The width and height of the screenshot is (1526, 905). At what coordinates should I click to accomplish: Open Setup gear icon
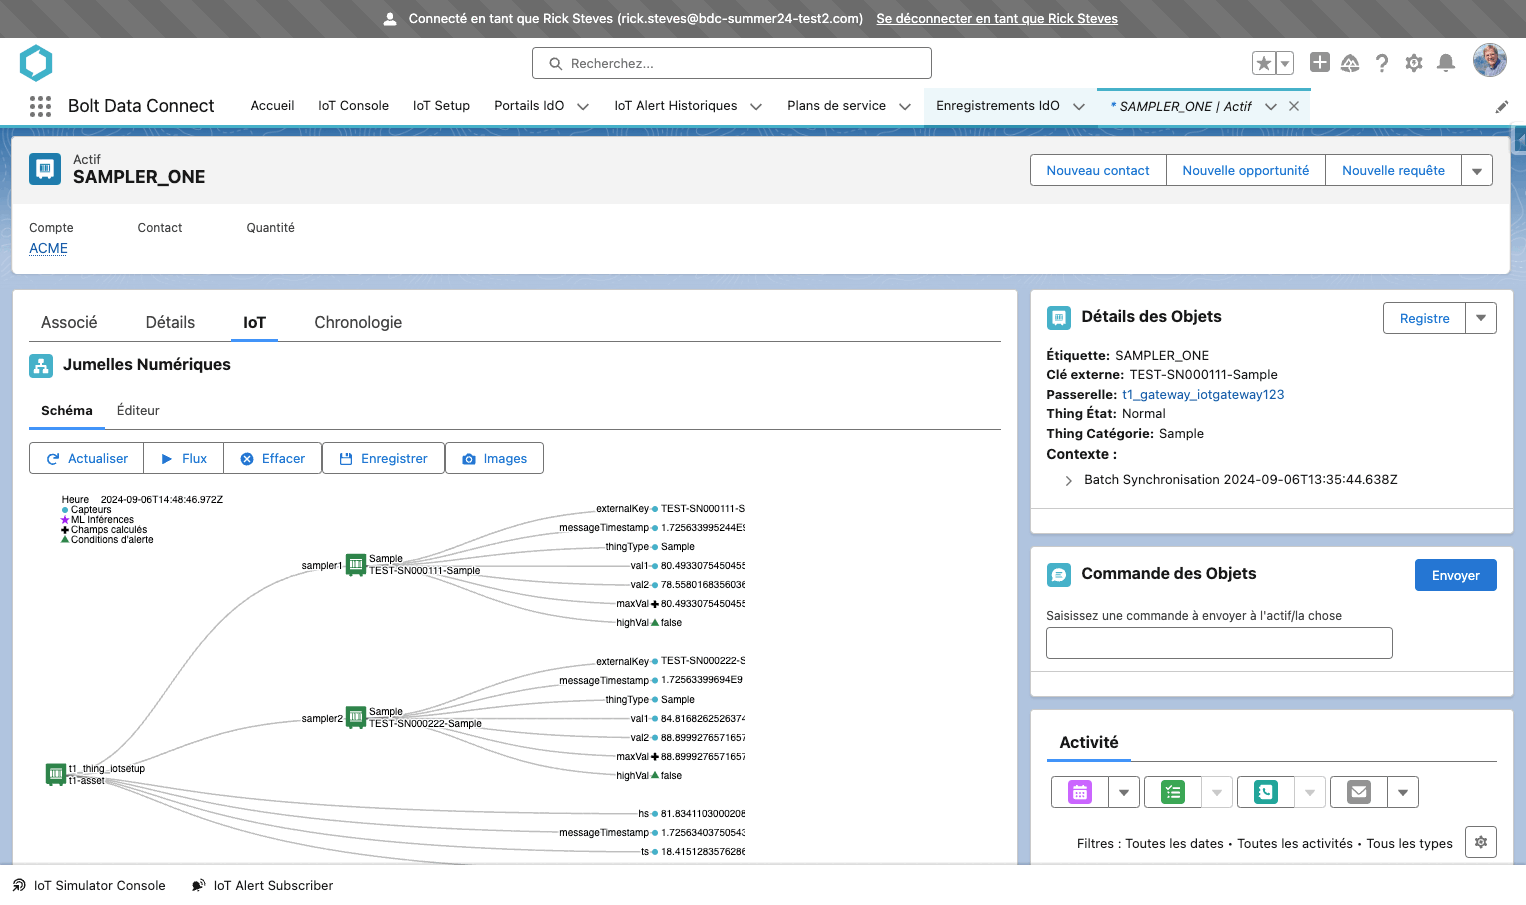pos(1414,63)
